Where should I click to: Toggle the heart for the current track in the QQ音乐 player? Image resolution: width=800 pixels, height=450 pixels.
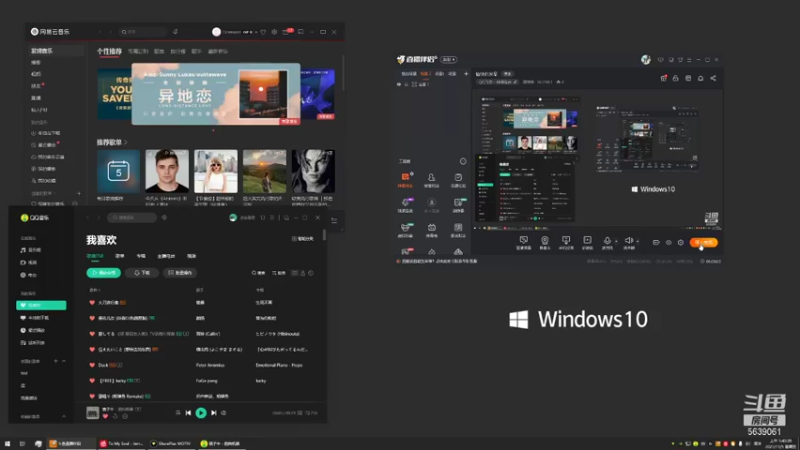[x=106, y=416]
